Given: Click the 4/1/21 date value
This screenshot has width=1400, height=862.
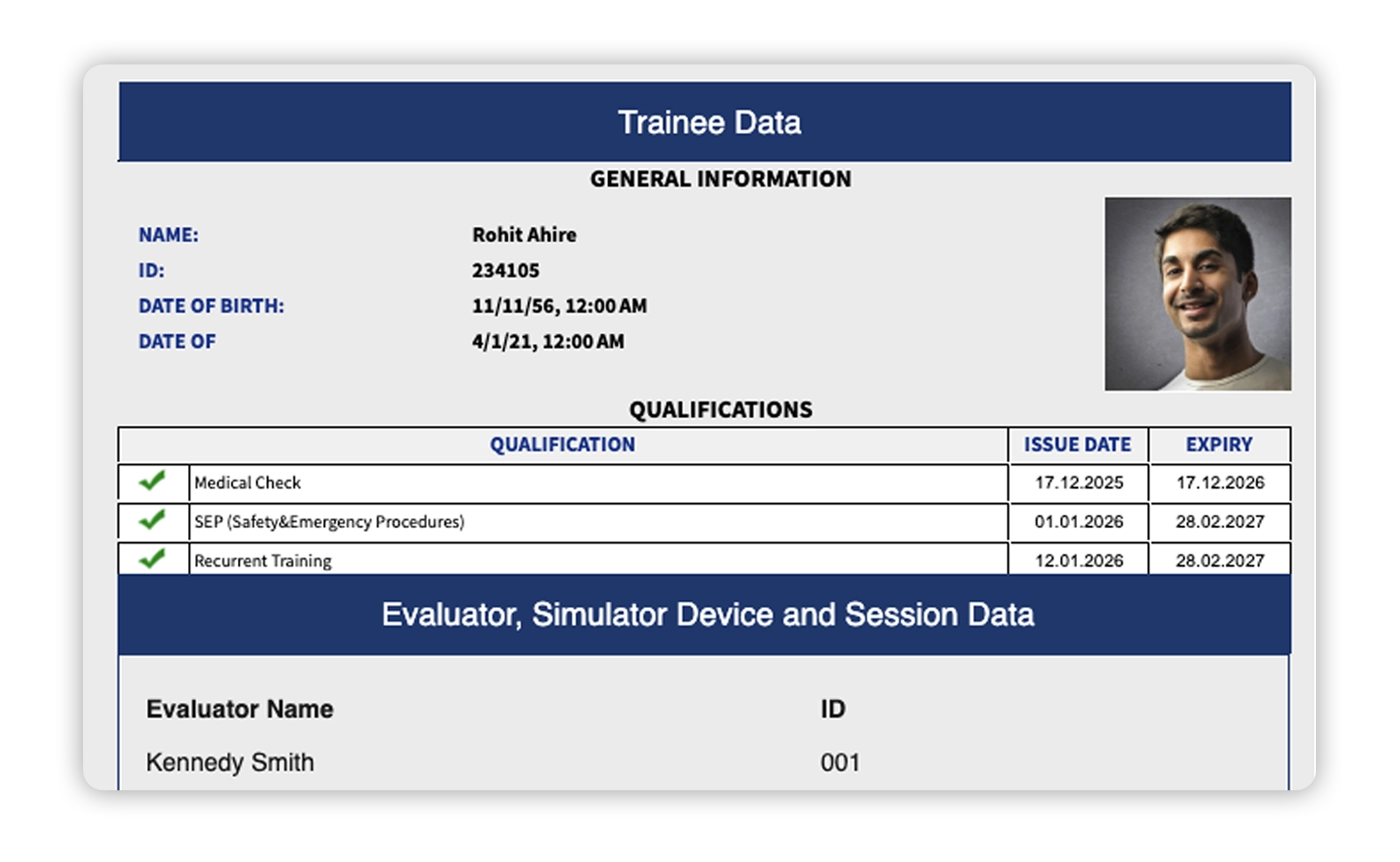Looking at the screenshot, I should click(x=547, y=342).
